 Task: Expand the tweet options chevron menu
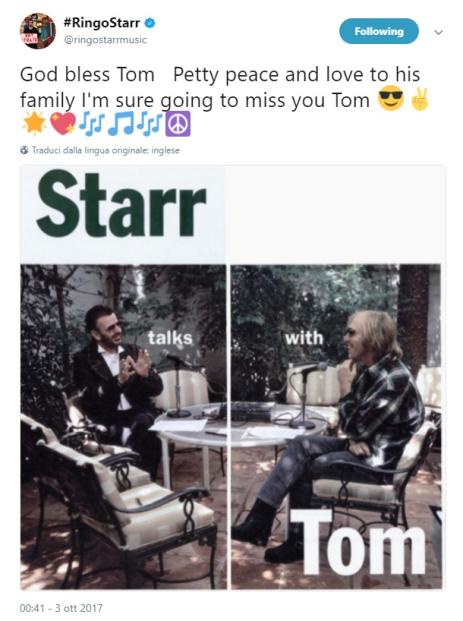pyautogui.click(x=438, y=32)
